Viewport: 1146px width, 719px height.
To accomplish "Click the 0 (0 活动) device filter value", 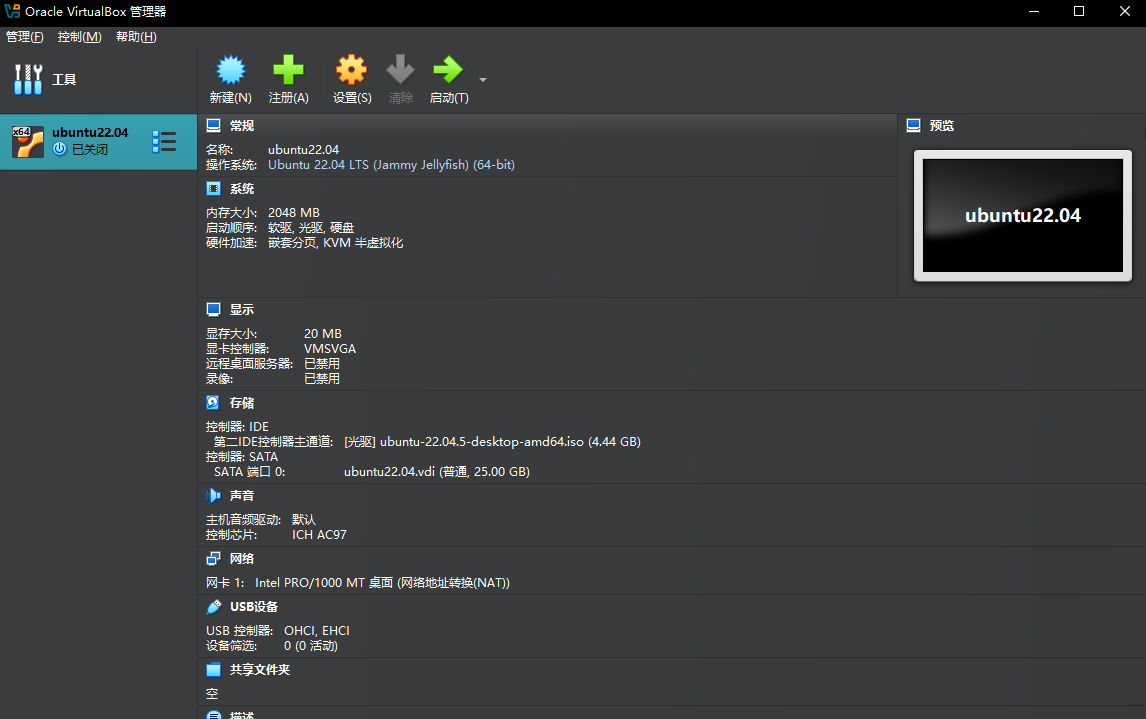I will pyautogui.click(x=311, y=646).
